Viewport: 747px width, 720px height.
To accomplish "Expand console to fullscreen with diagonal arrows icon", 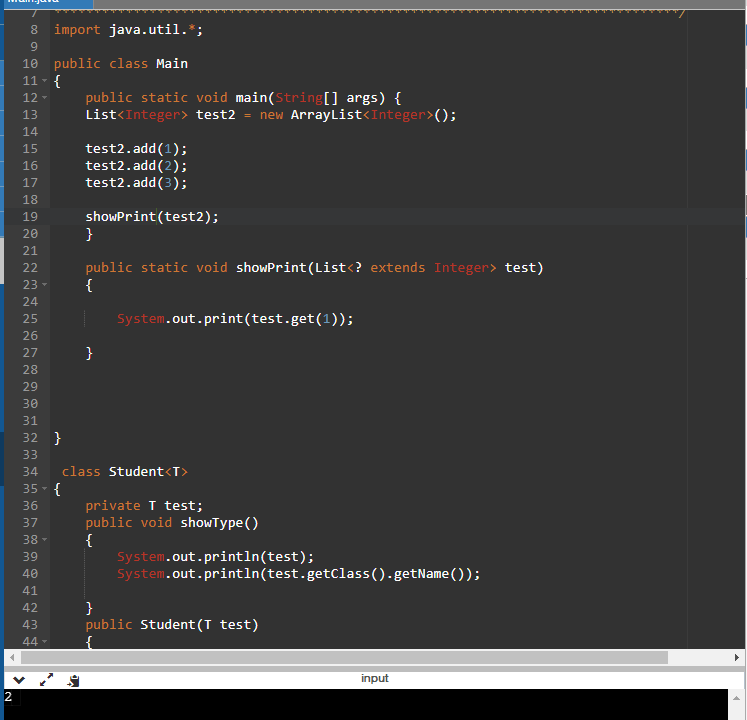I will [46, 680].
